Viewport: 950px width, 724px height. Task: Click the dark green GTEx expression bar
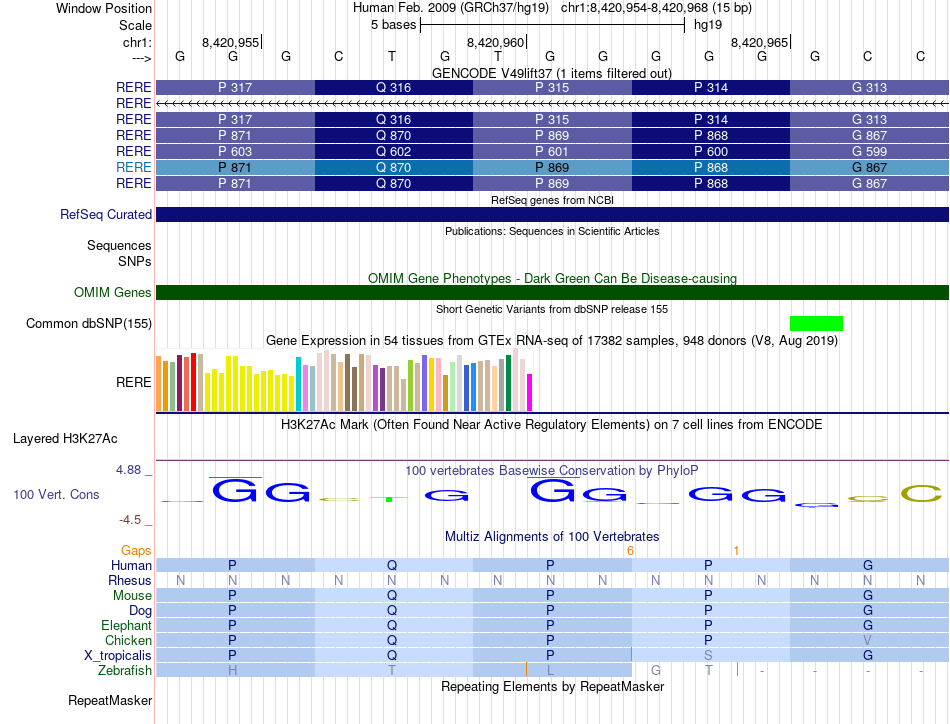click(508, 383)
